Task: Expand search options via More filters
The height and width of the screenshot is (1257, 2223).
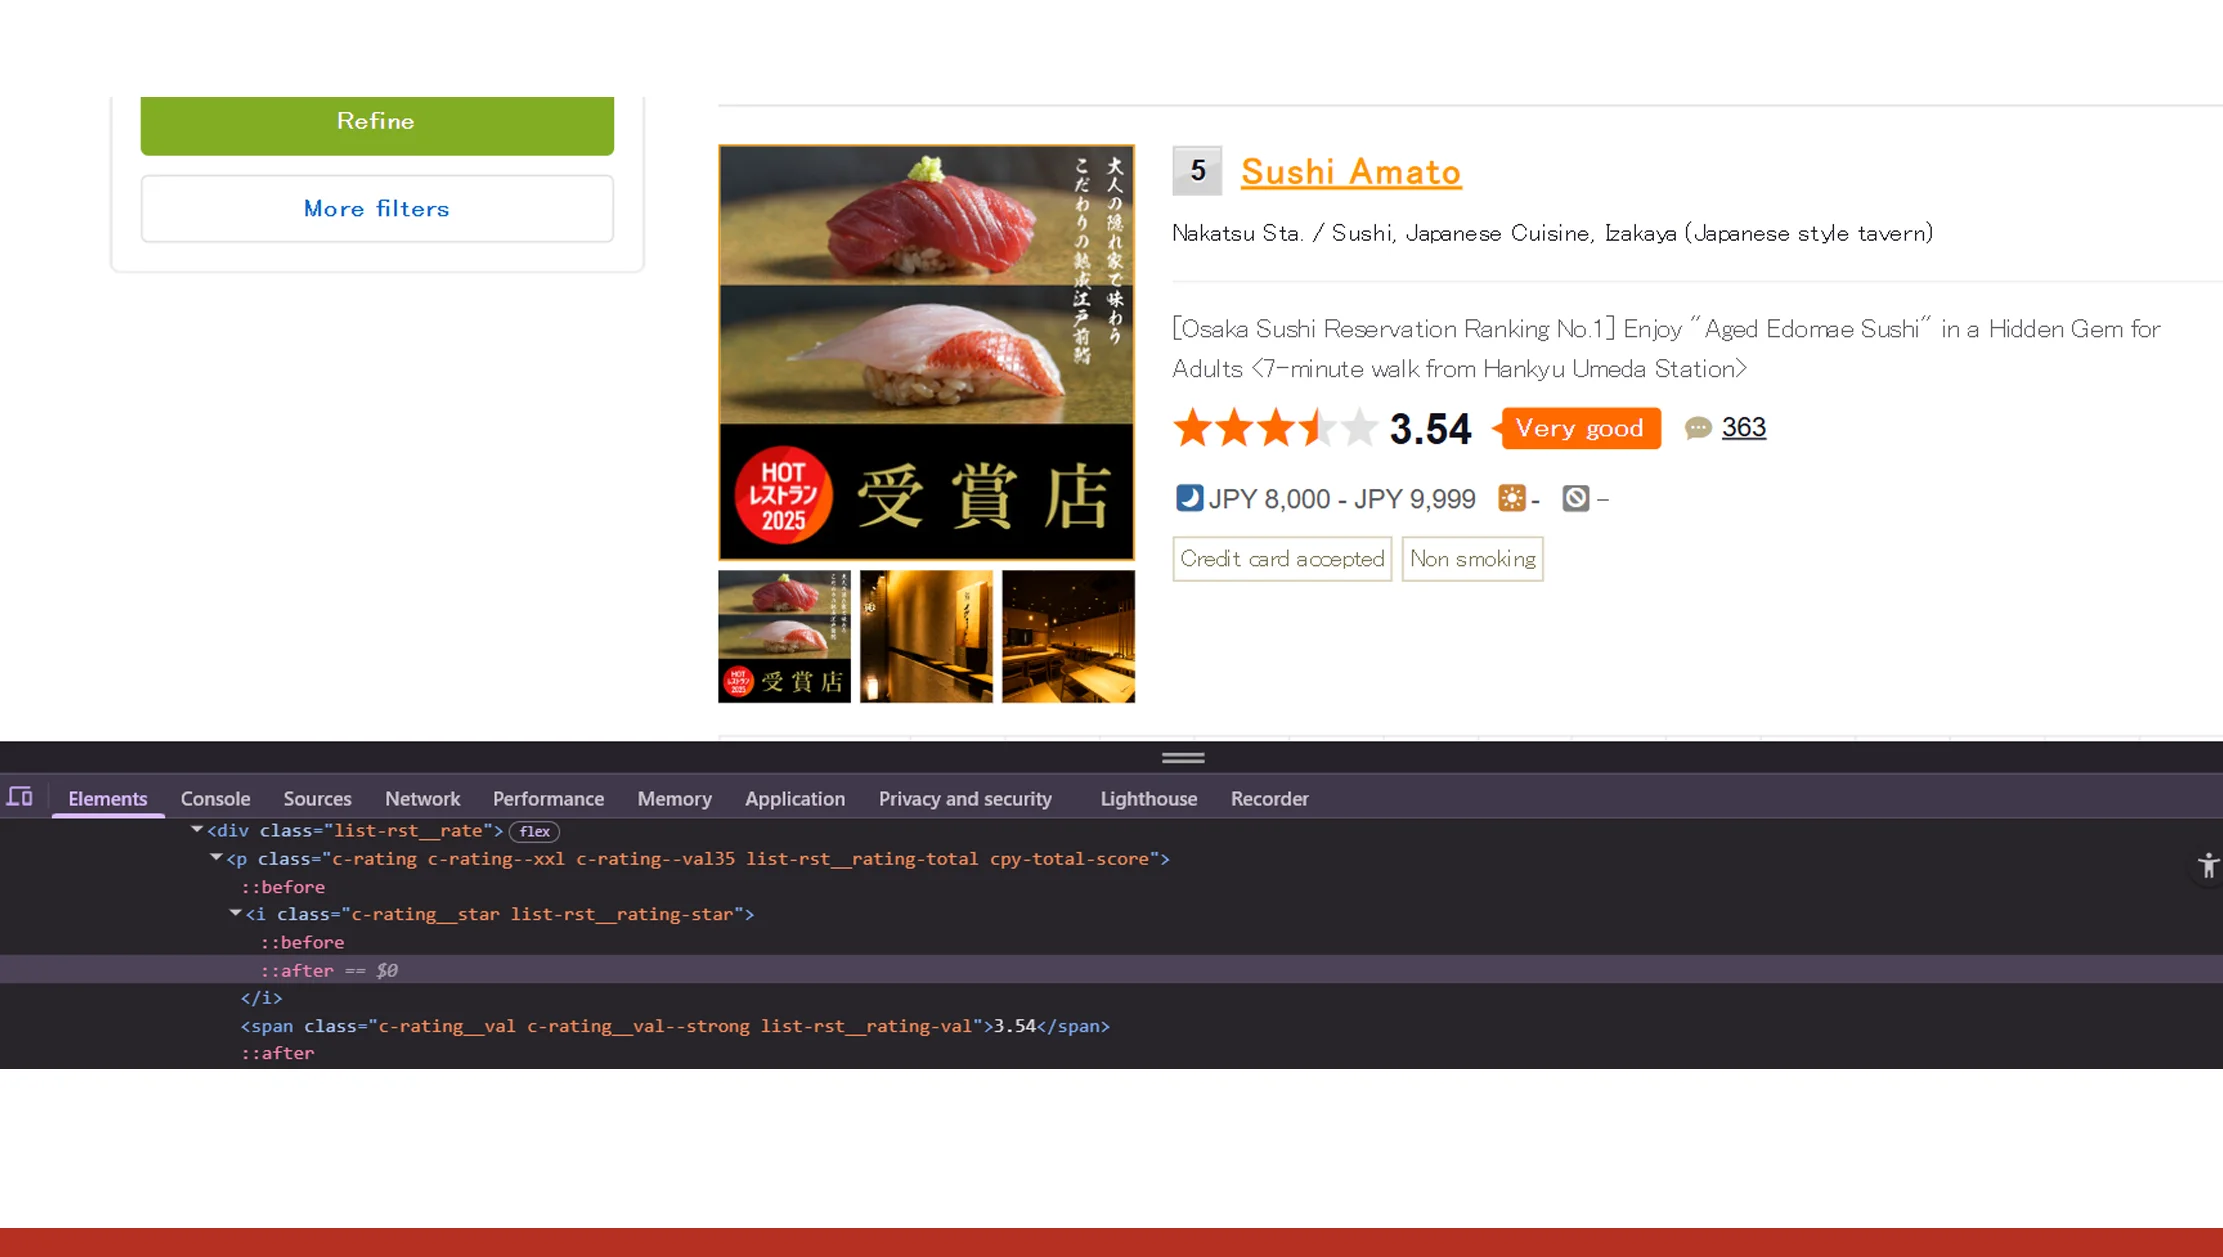Action: tap(376, 208)
